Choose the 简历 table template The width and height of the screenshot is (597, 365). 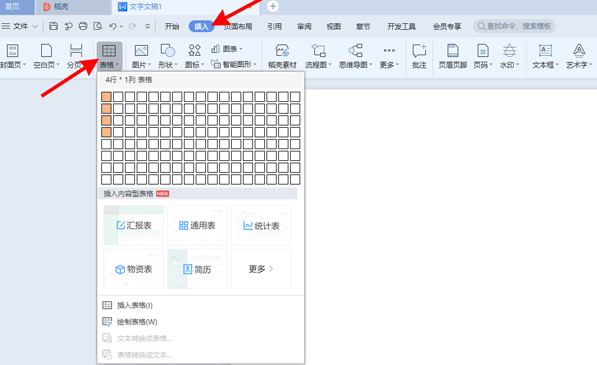[197, 269]
